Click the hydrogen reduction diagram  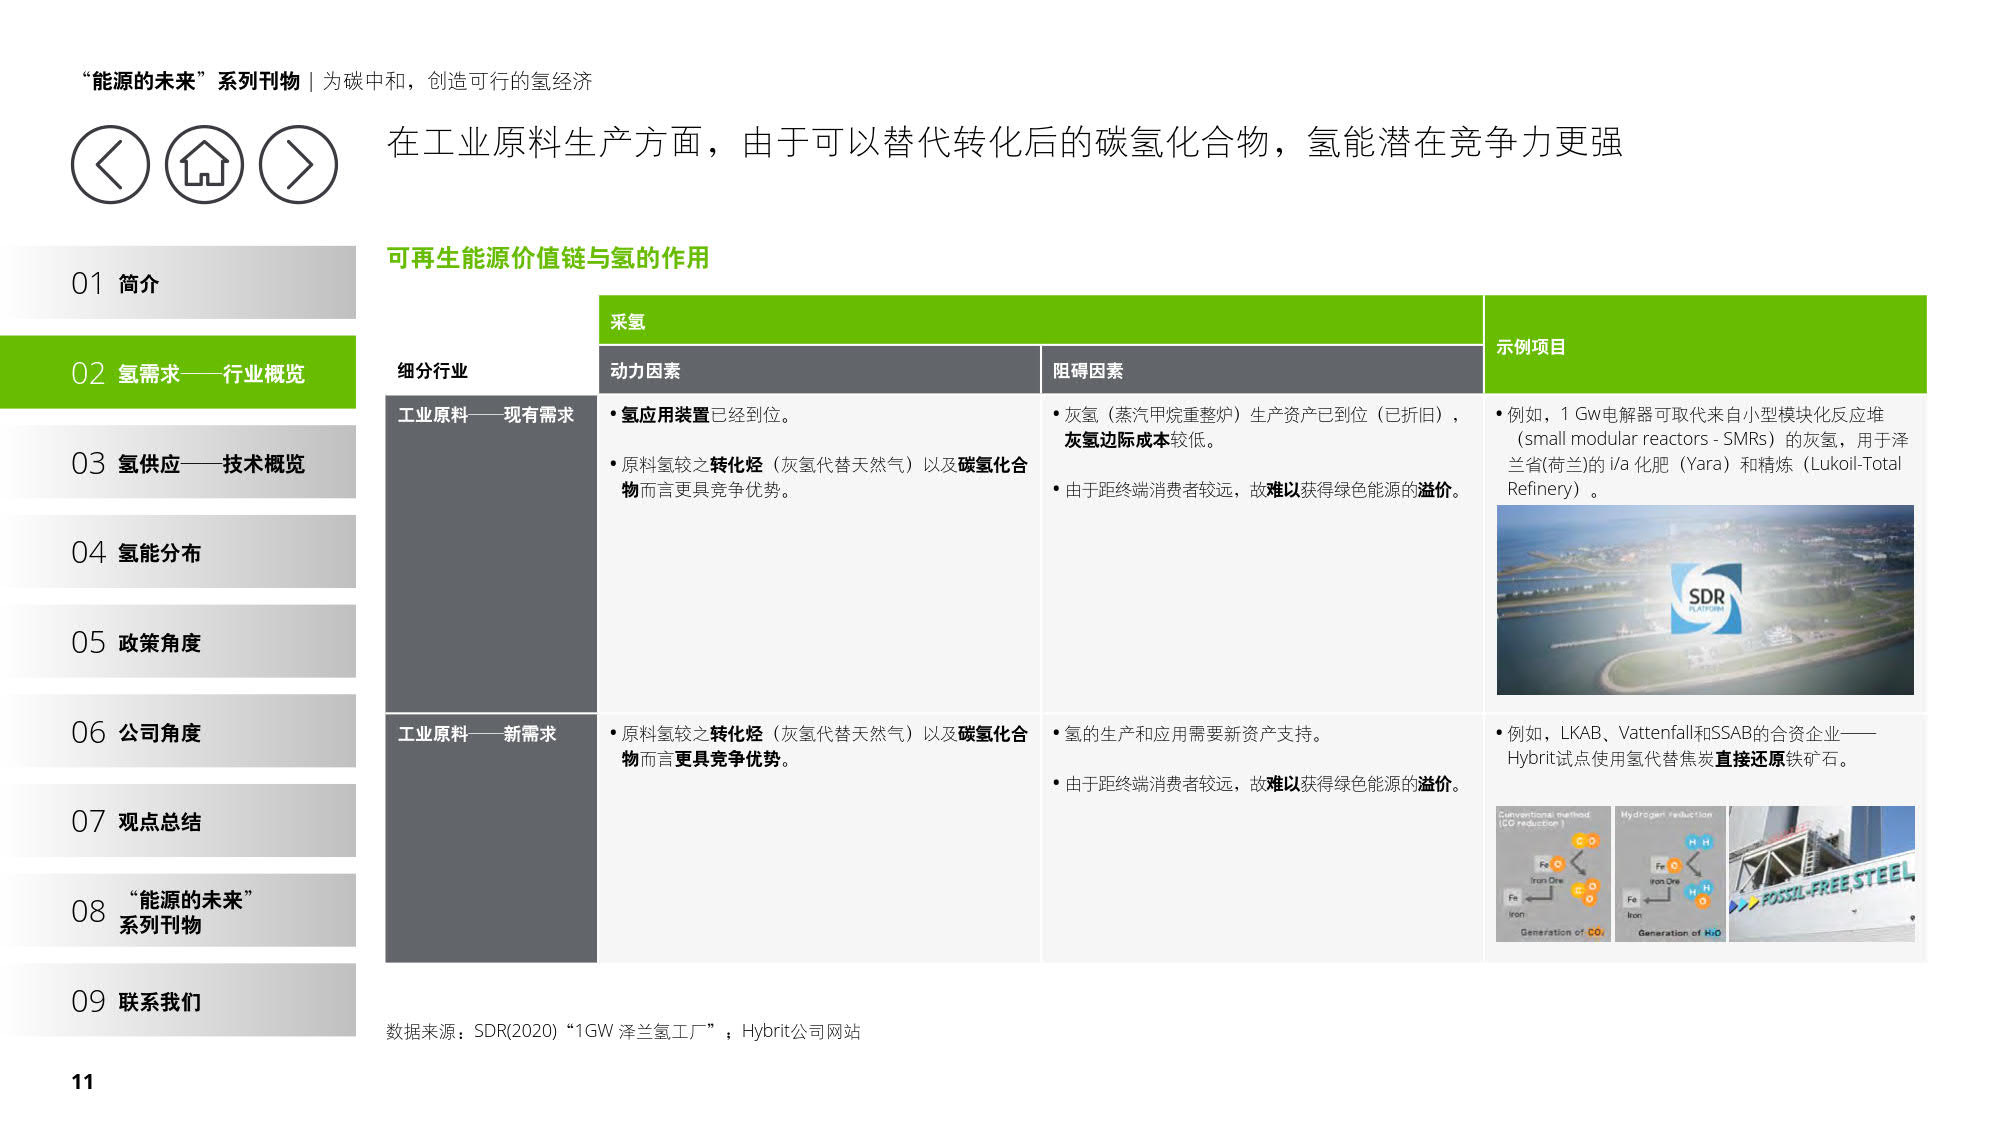point(1670,874)
